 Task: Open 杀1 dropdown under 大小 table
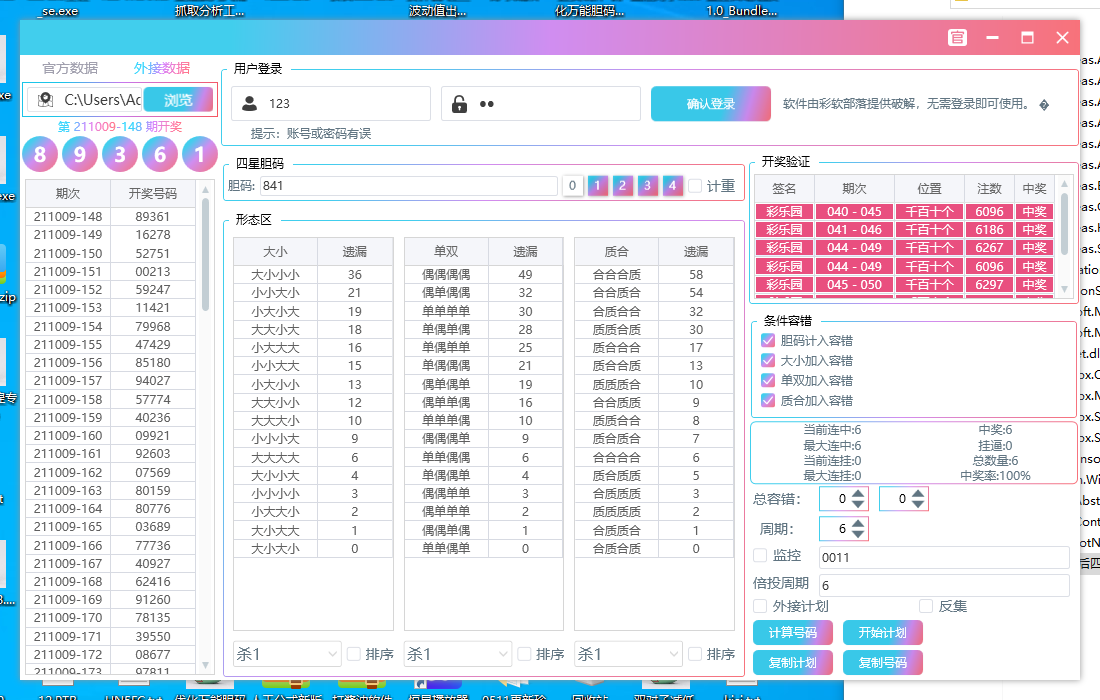(287, 654)
